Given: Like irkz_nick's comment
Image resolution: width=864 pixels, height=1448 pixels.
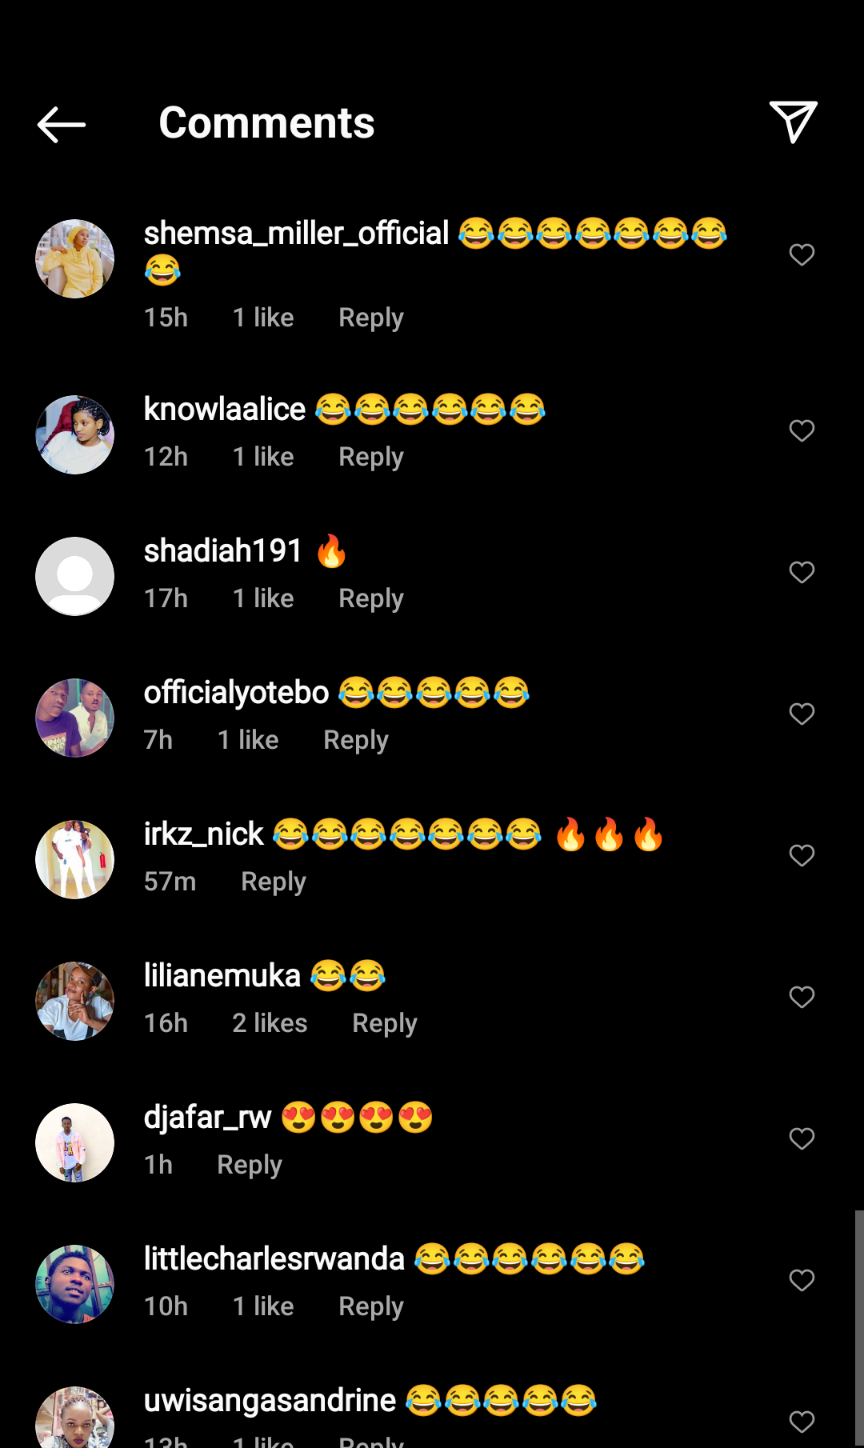Looking at the screenshot, I should click(802, 856).
